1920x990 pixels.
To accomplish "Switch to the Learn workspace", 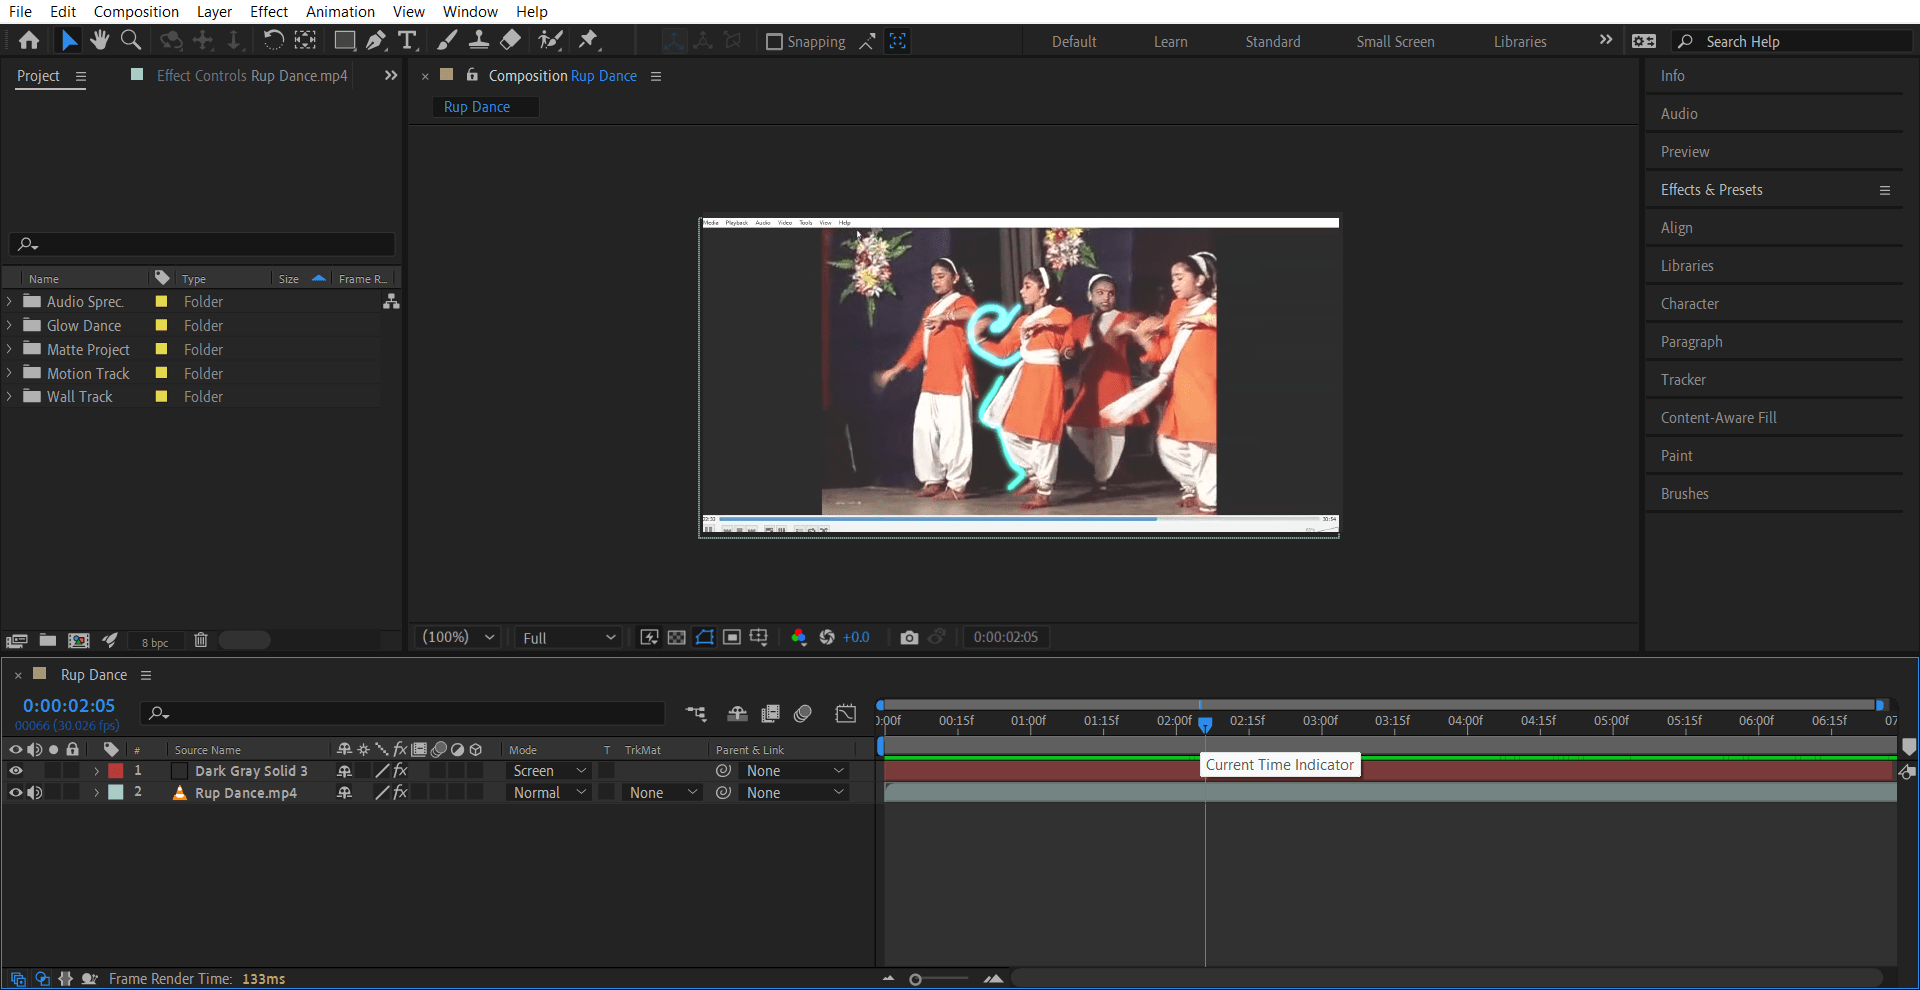I will (1170, 41).
